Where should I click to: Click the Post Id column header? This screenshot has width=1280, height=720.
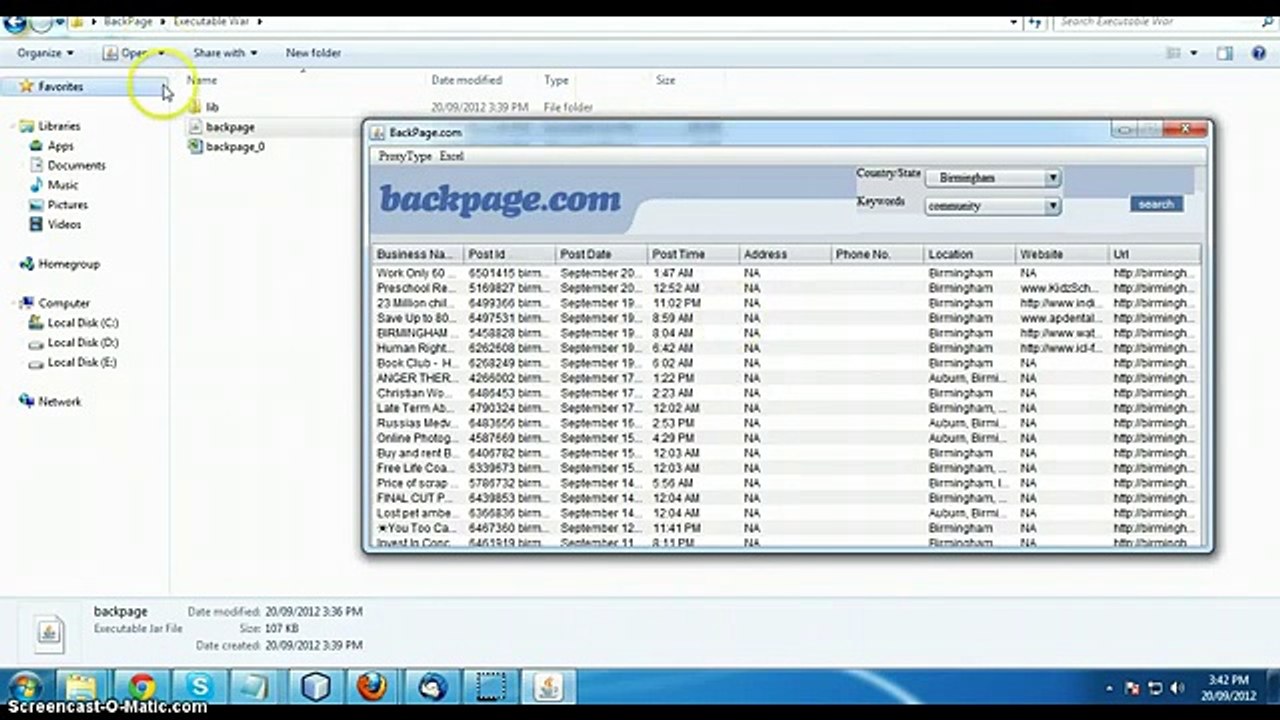(x=510, y=254)
